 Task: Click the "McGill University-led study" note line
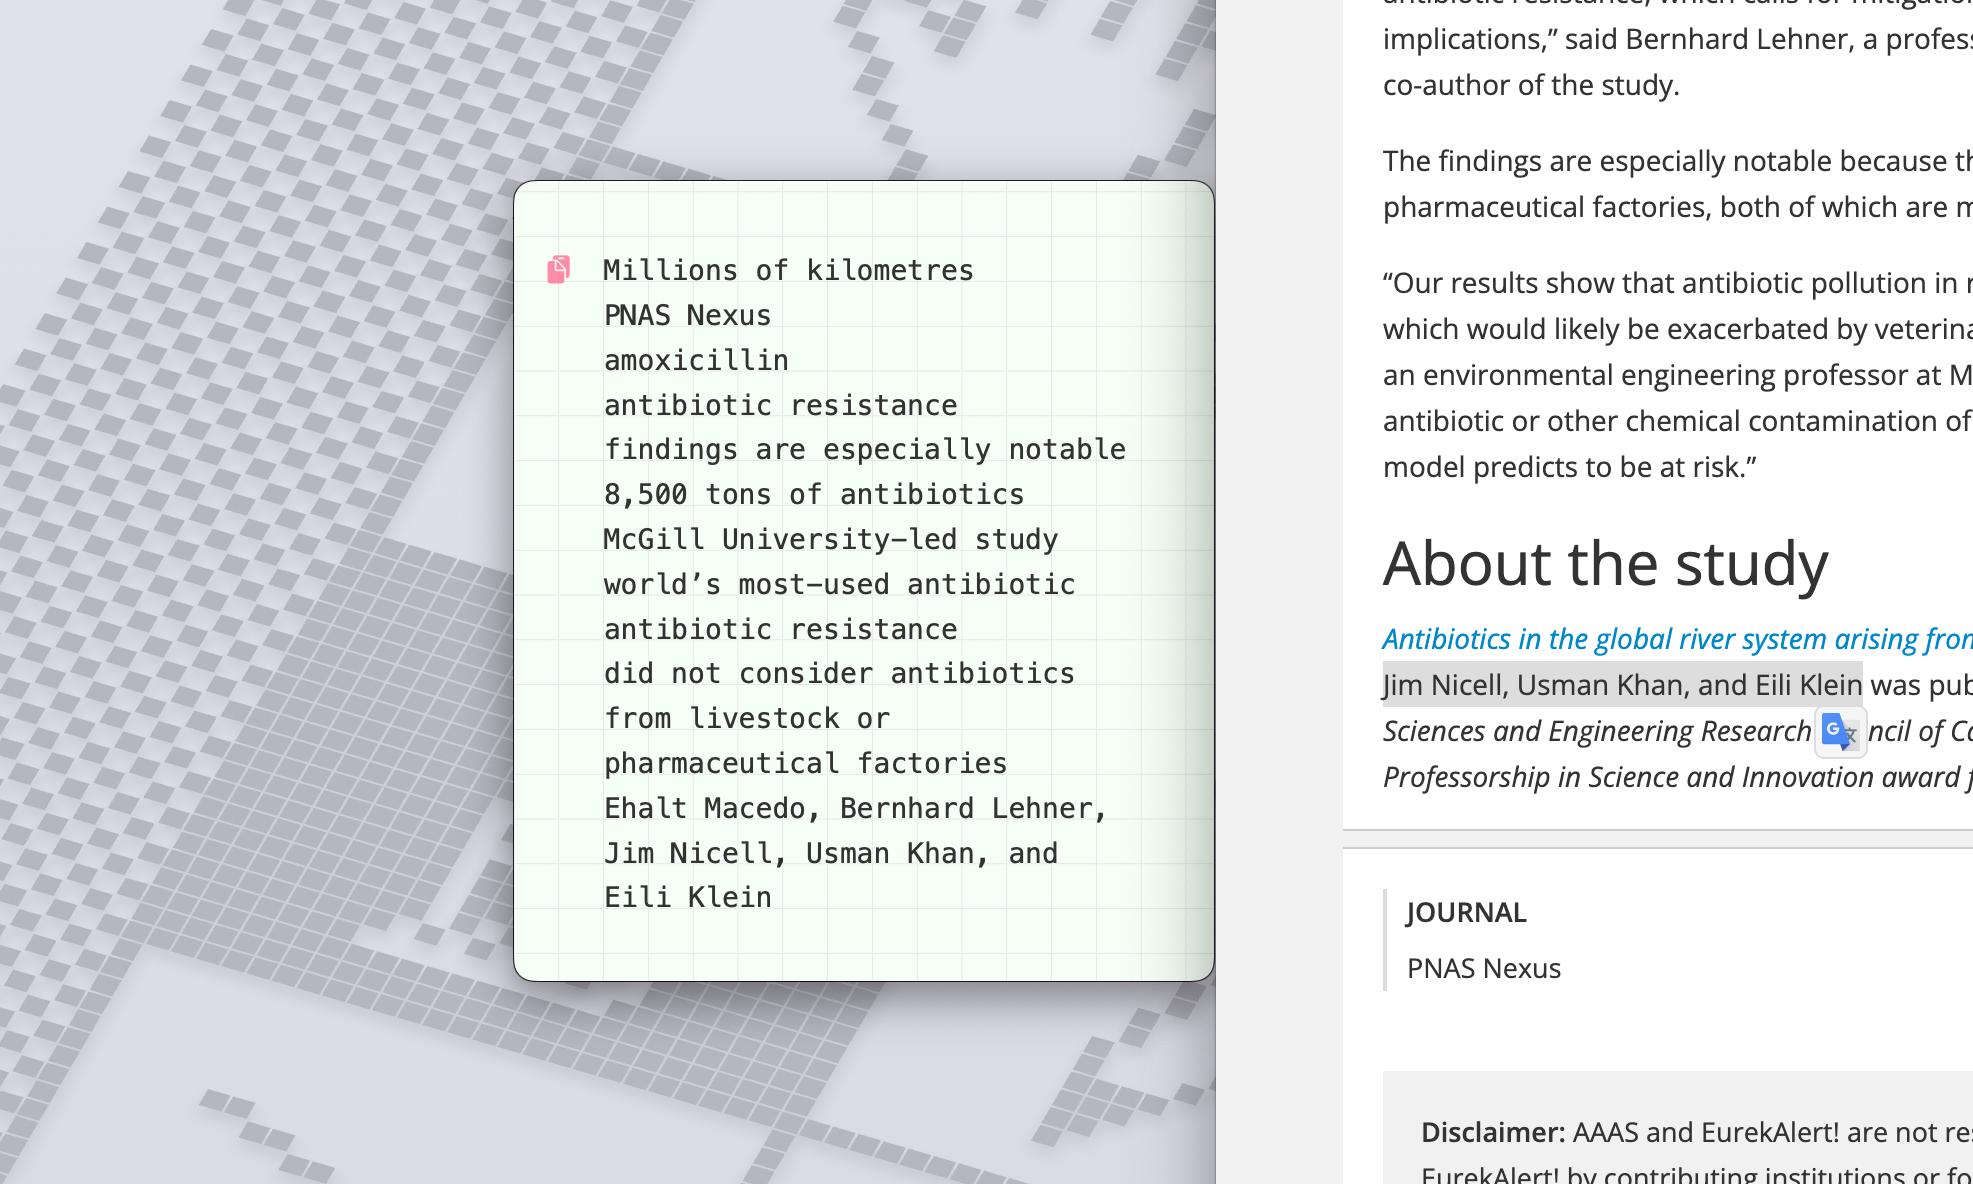(x=830, y=538)
